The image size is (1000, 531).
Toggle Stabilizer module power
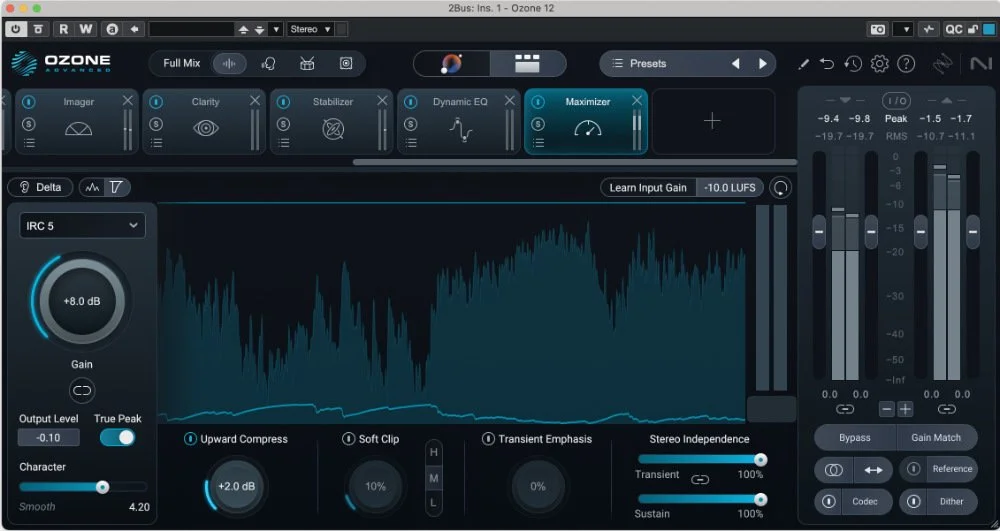click(x=284, y=102)
